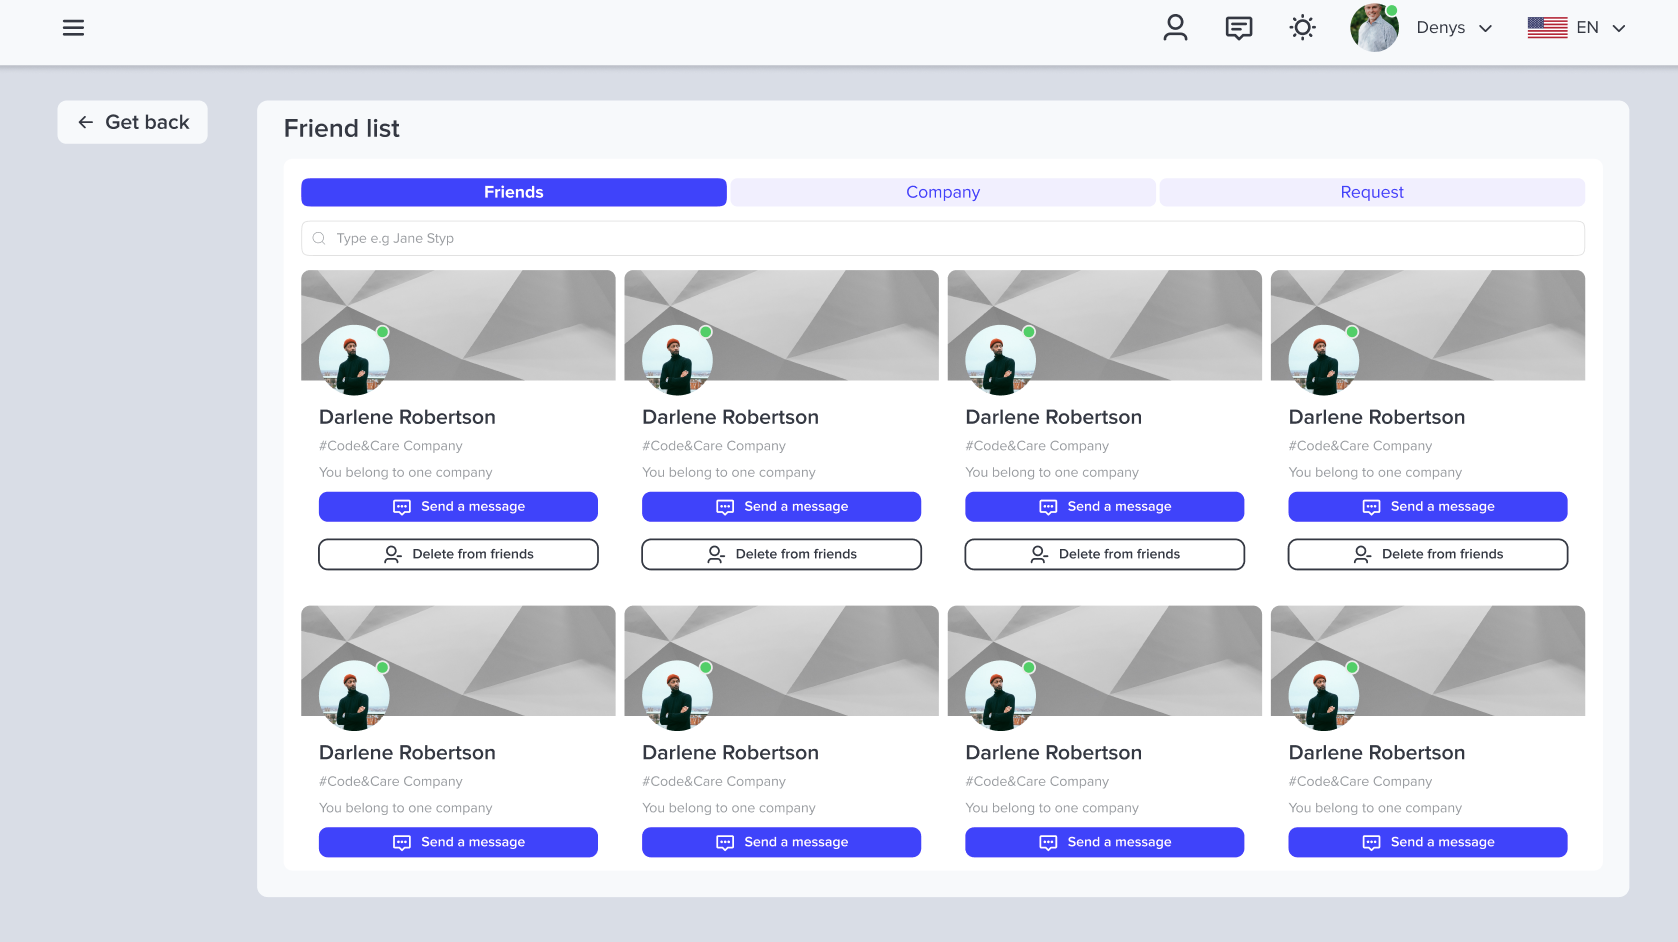Open the chat messages icon in header
Screen dimensions: 1678x942
1238,28
